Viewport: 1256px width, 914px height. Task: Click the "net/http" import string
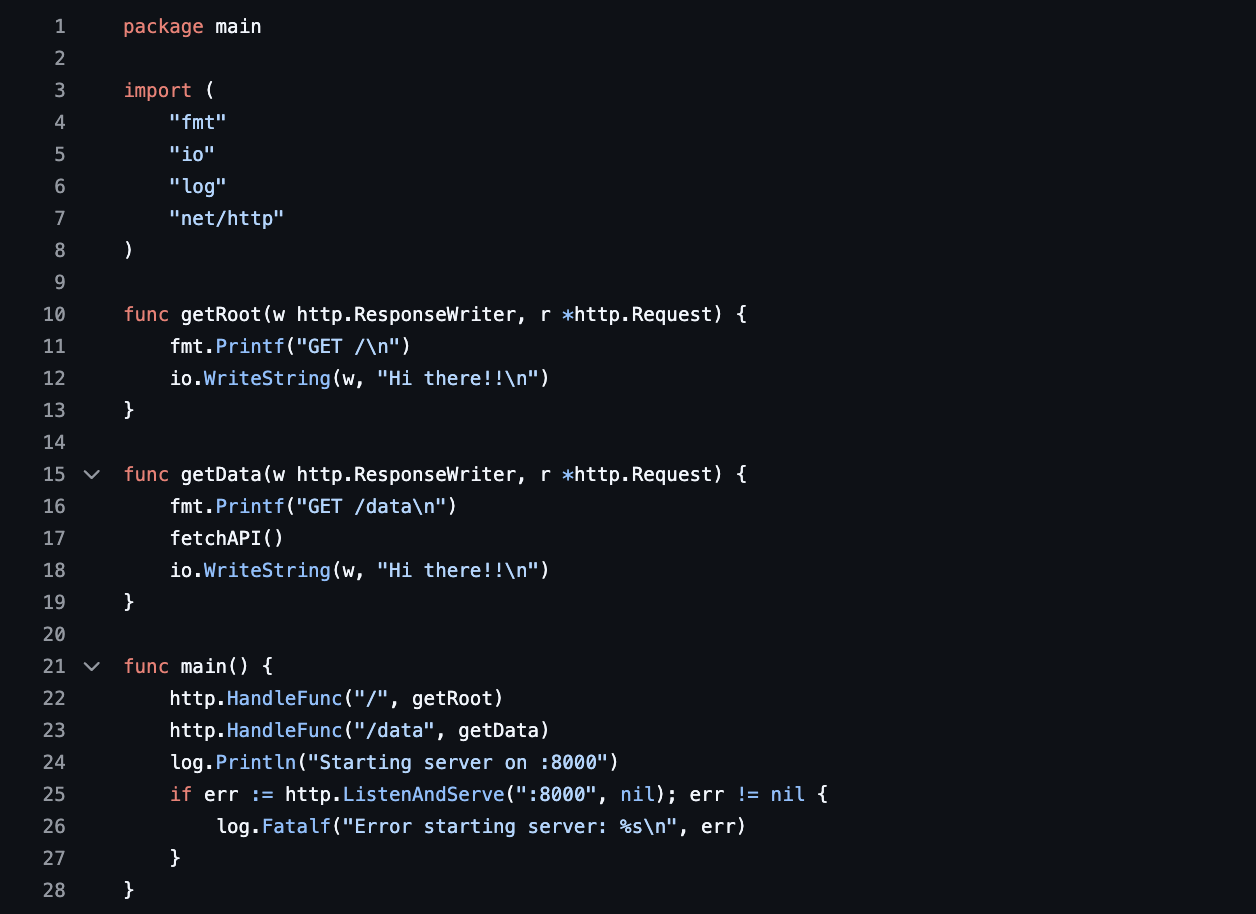pos(227,218)
